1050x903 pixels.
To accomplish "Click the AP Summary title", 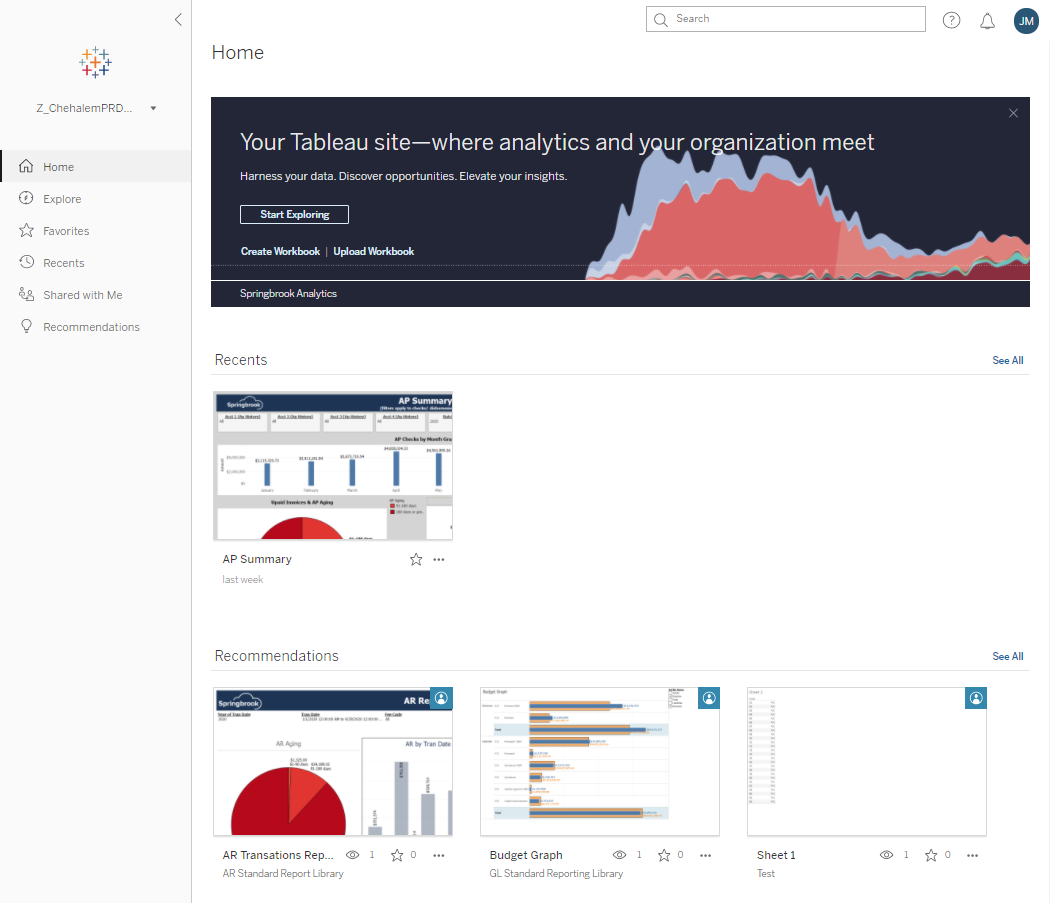I will (x=257, y=559).
